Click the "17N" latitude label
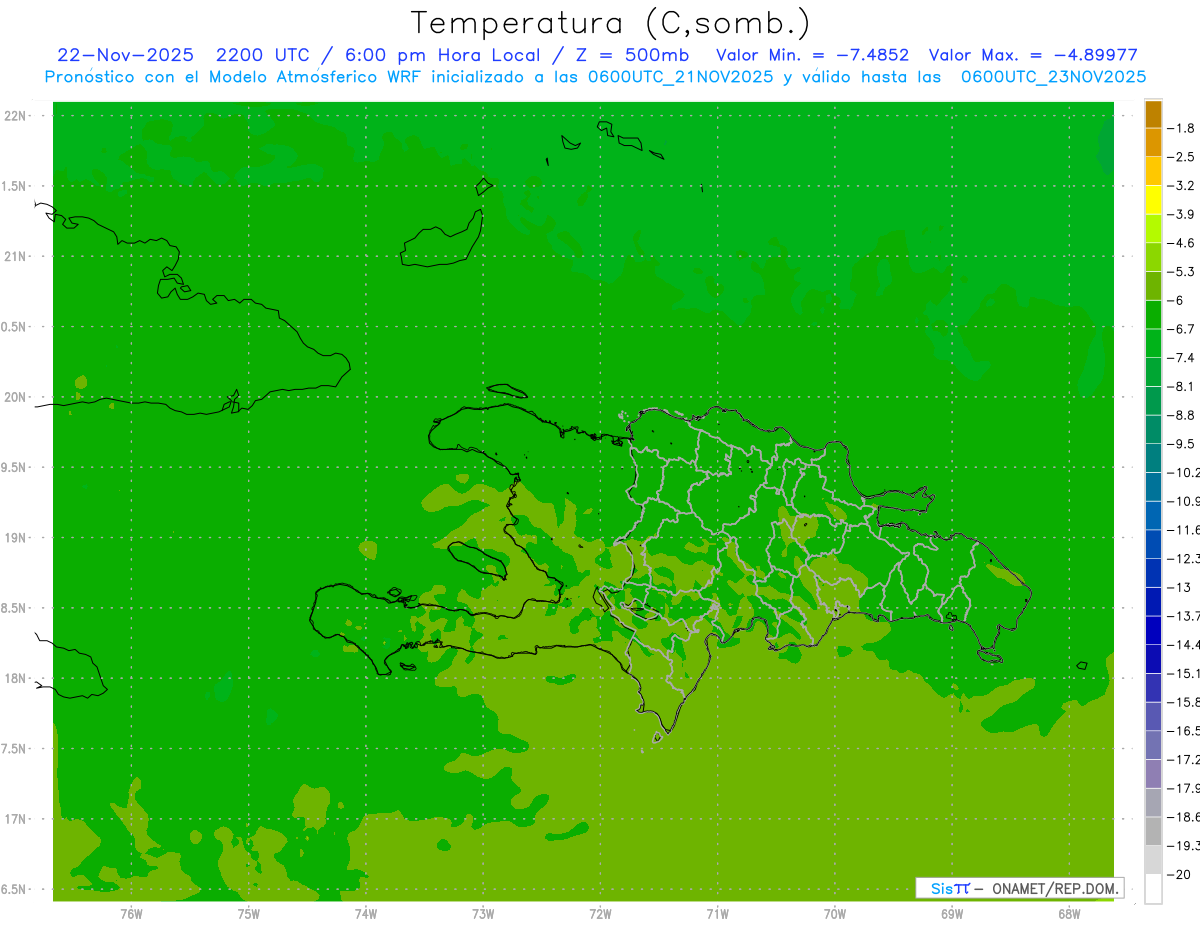This screenshot has height=927, width=1200. 15,819
